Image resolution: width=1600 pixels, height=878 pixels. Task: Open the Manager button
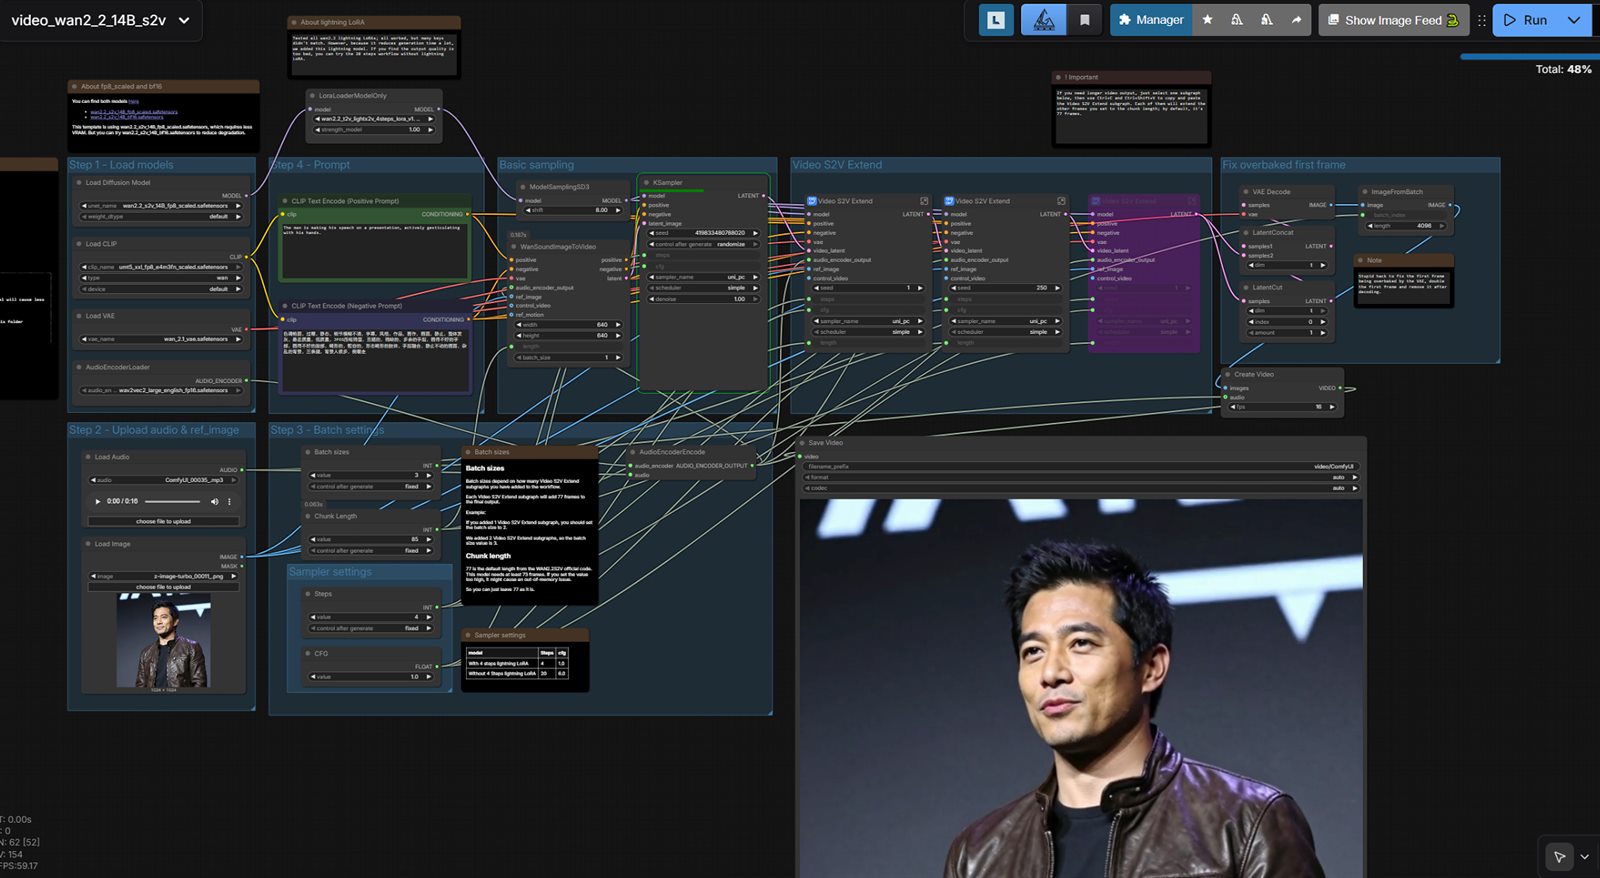(x=1151, y=20)
